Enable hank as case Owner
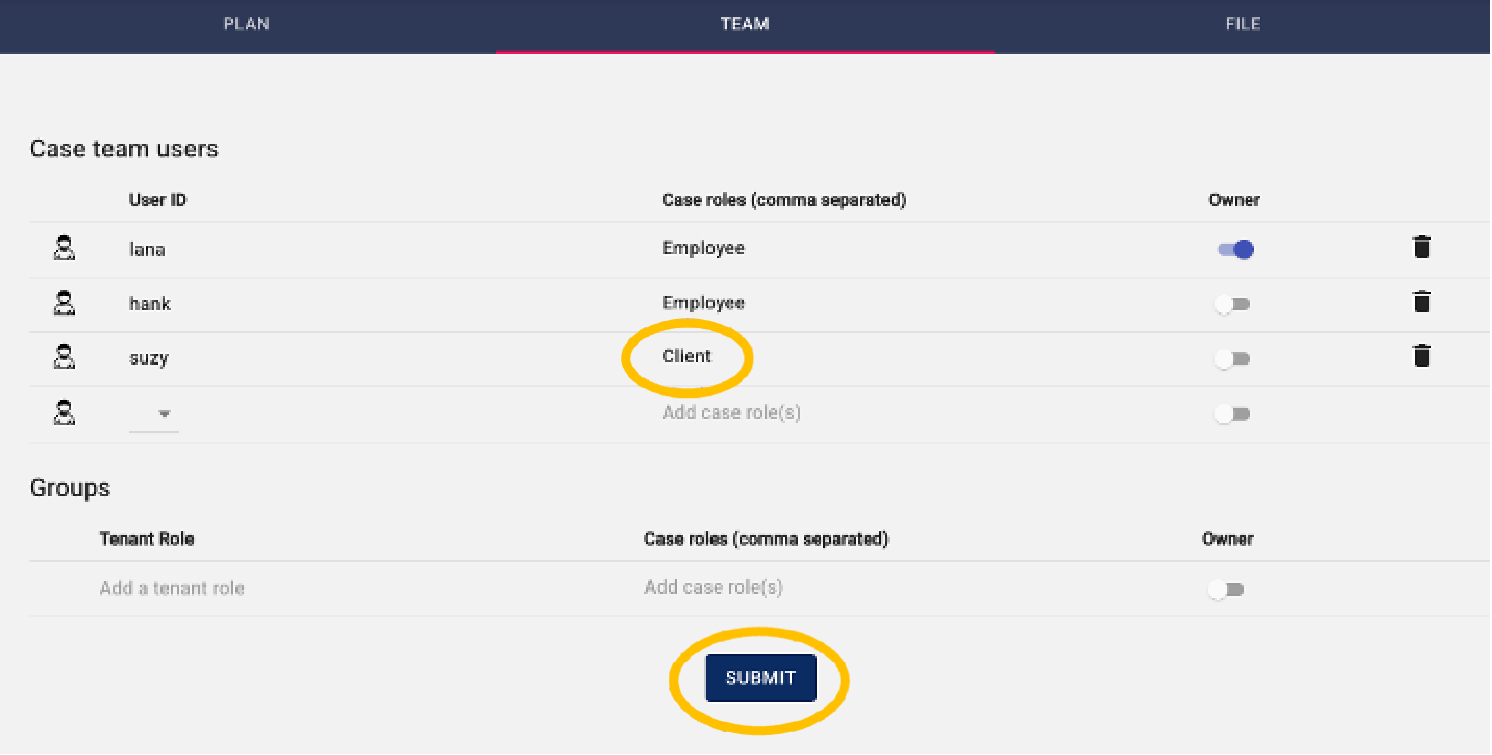The width and height of the screenshot is (1492, 755). [1232, 303]
